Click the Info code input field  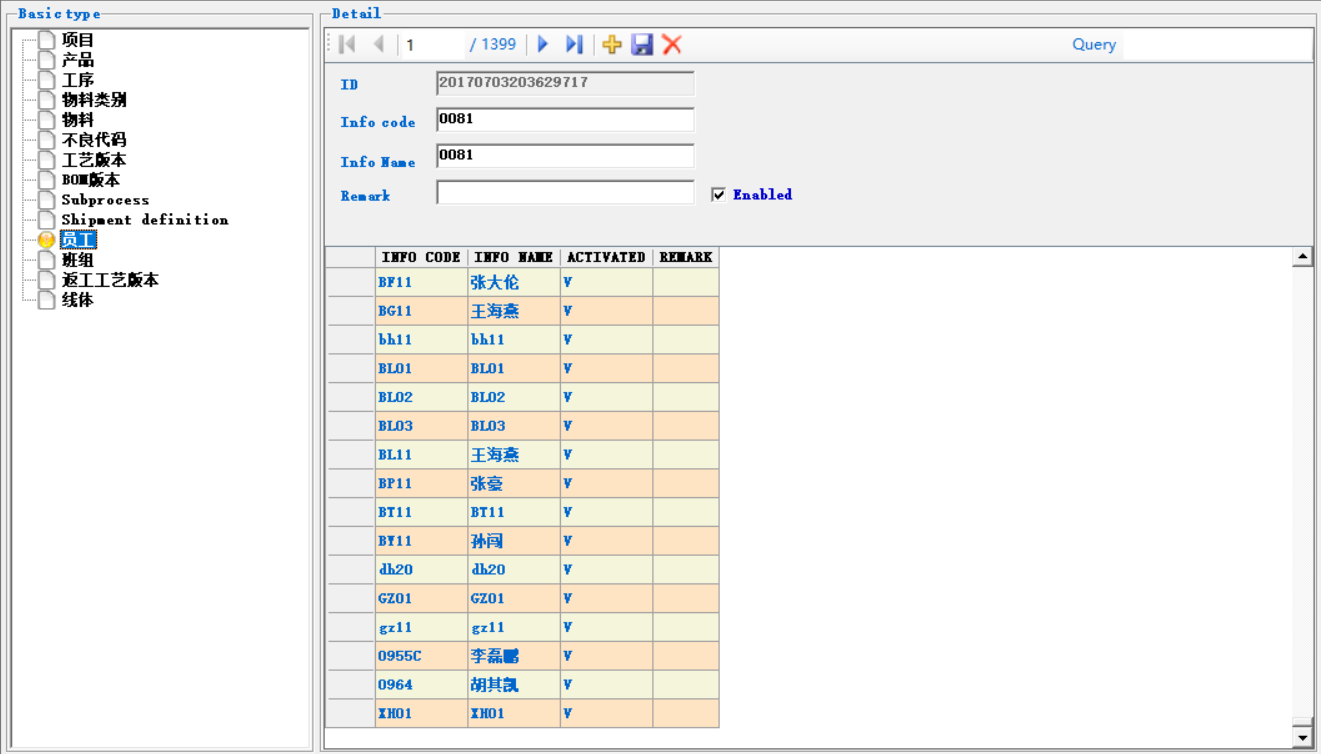click(565, 120)
